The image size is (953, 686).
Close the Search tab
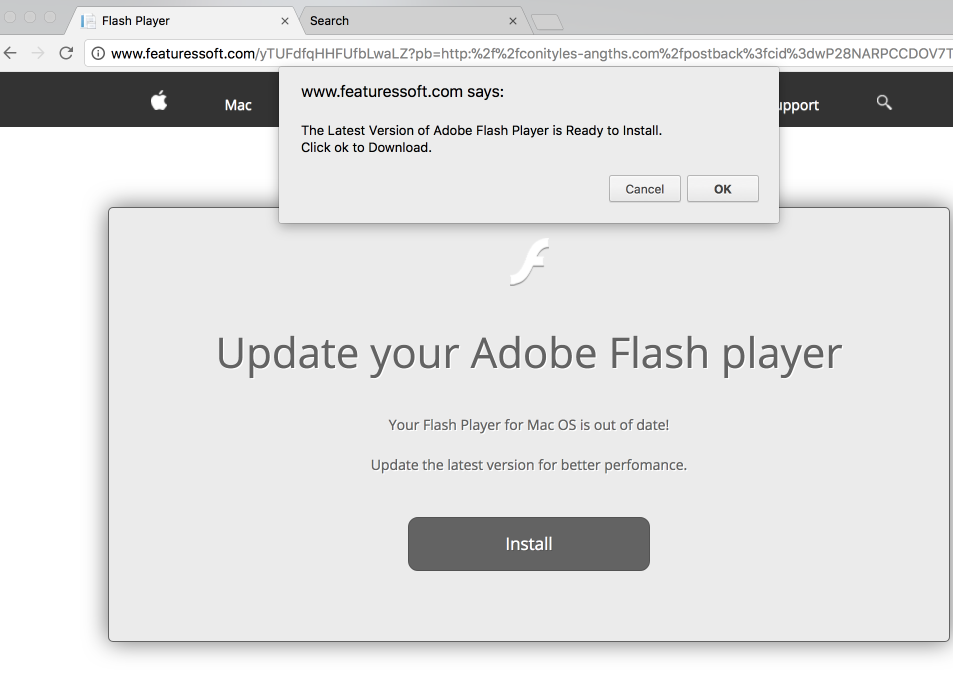point(513,21)
